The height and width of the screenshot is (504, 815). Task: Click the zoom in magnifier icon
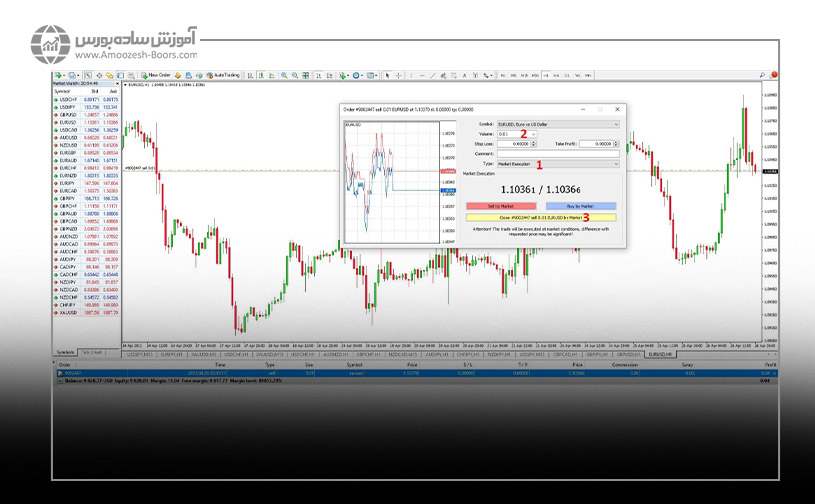tap(284, 75)
